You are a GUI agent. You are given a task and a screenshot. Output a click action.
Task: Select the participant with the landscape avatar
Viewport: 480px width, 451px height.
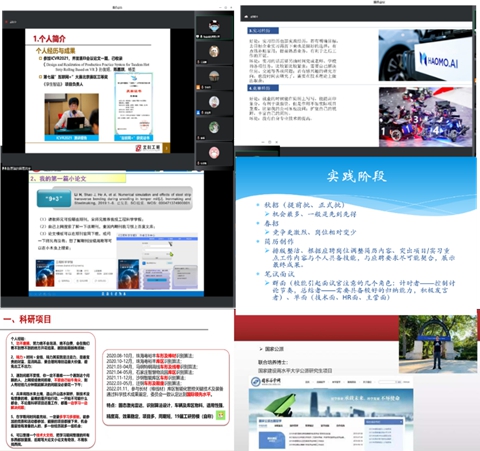click(x=214, y=77)
